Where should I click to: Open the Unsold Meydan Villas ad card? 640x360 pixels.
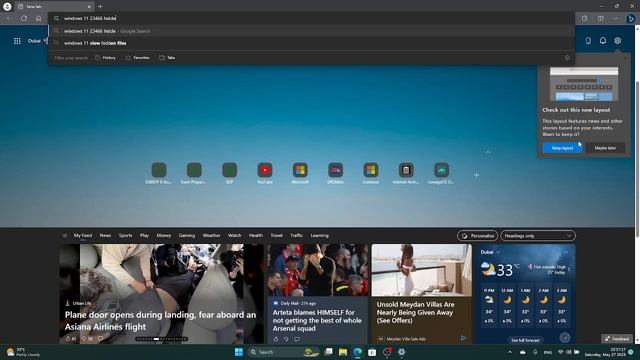pyautogui.click(x=422, y=294)
